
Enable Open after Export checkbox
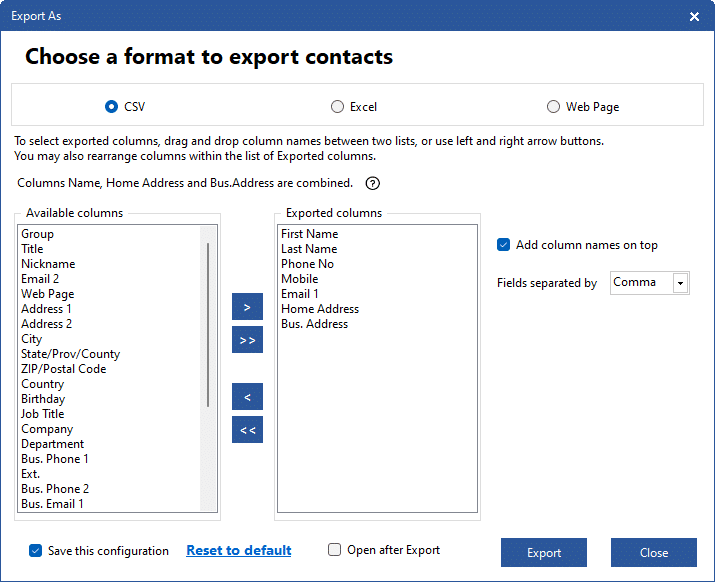tap(334, 550)
